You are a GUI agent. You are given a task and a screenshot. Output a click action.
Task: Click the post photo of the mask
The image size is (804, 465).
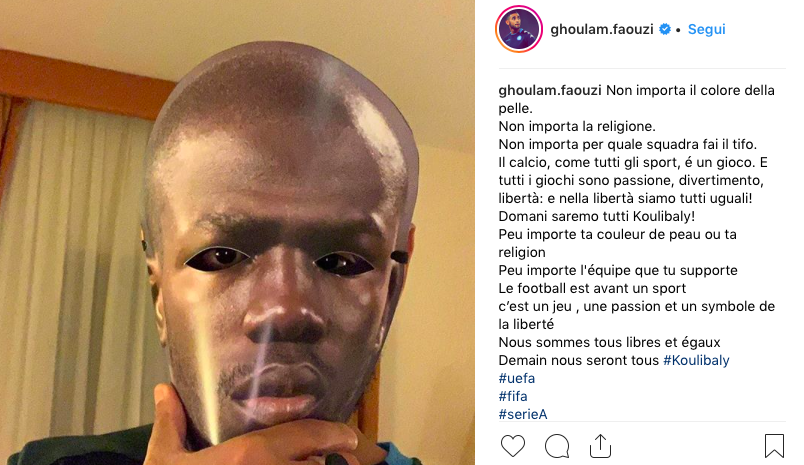[x=237, y=232]
